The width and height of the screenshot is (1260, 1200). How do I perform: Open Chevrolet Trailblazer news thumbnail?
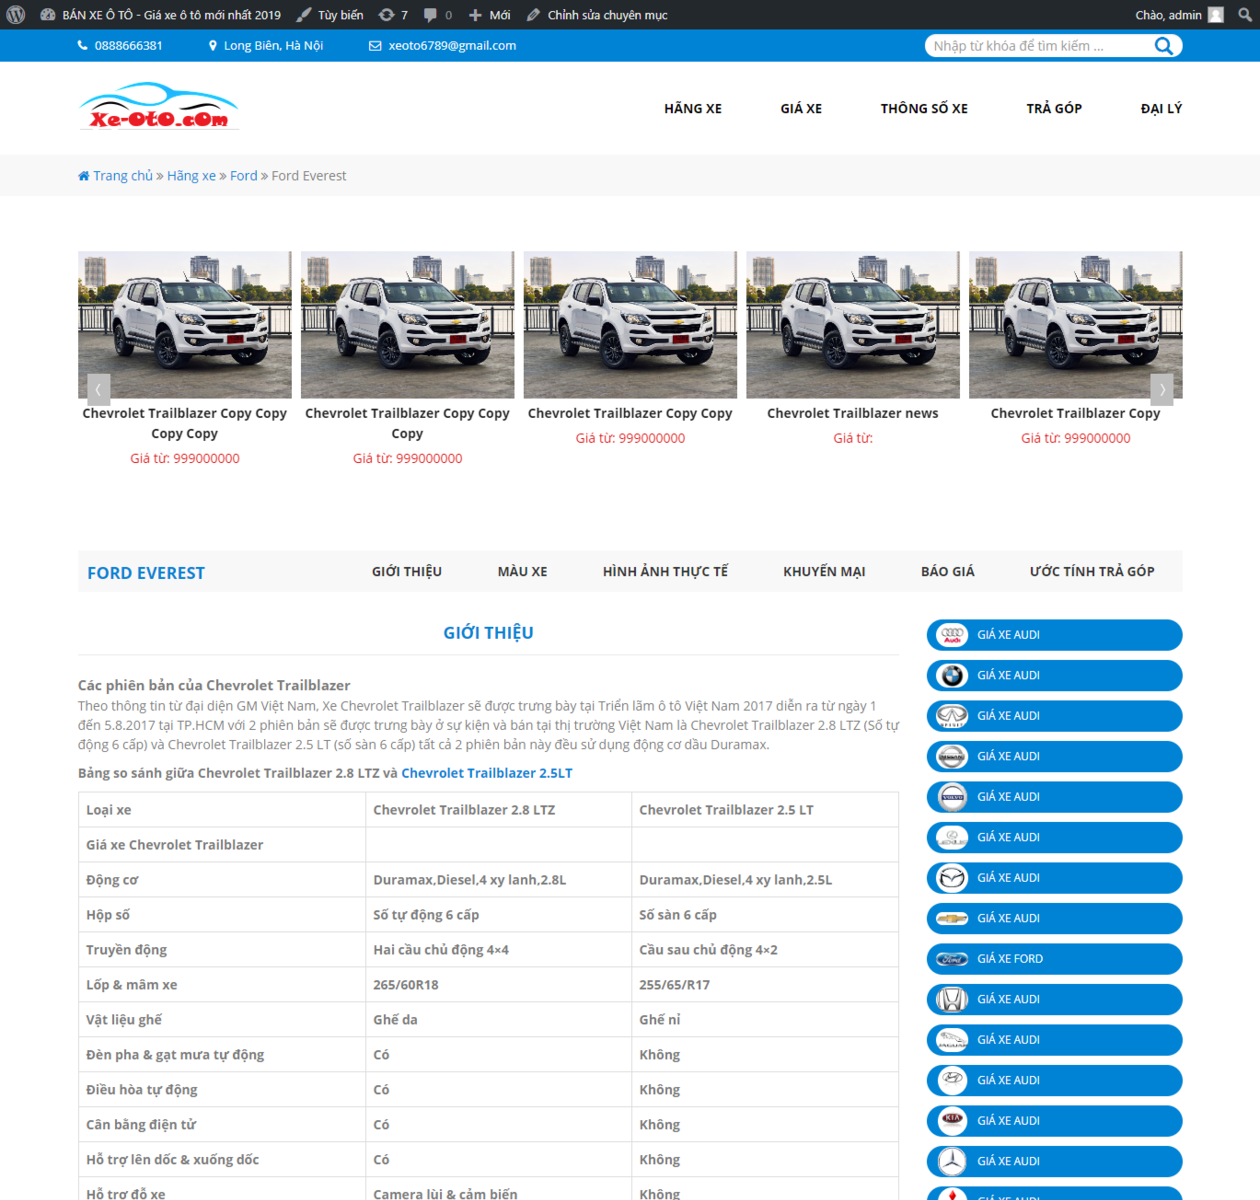pos(853,325)
